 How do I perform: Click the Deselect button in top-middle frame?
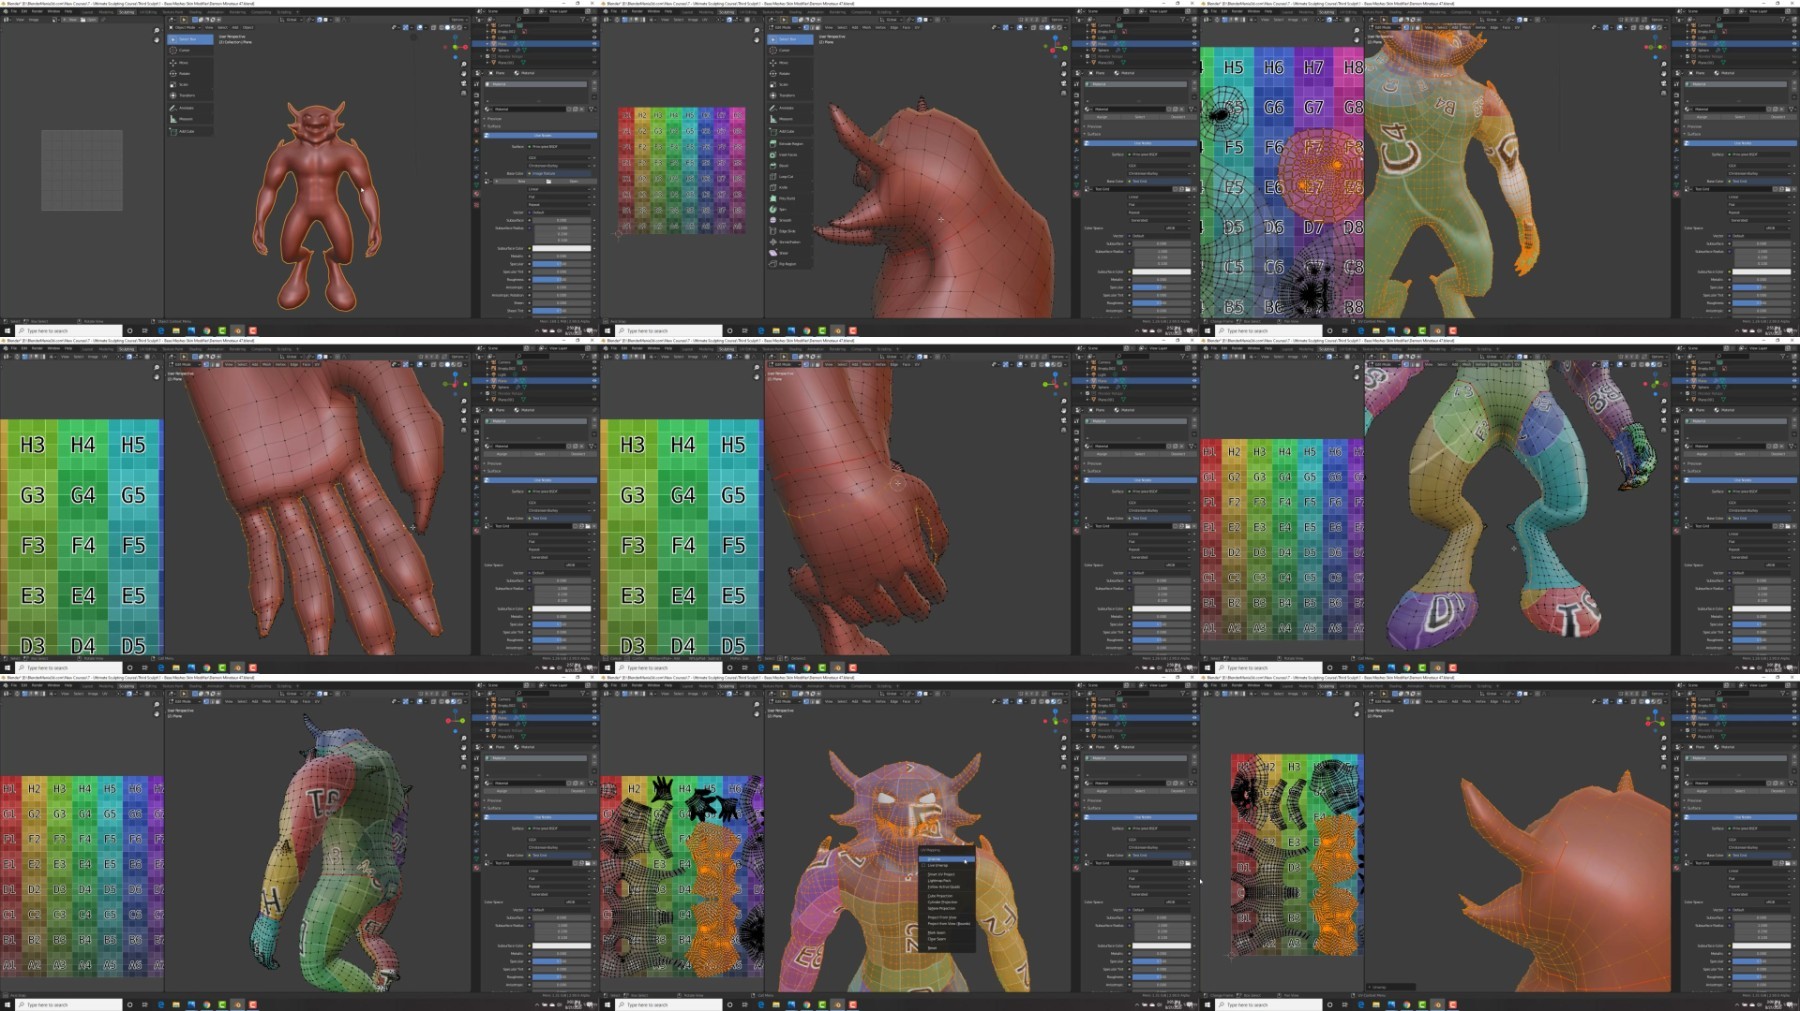click(1178, 117)
